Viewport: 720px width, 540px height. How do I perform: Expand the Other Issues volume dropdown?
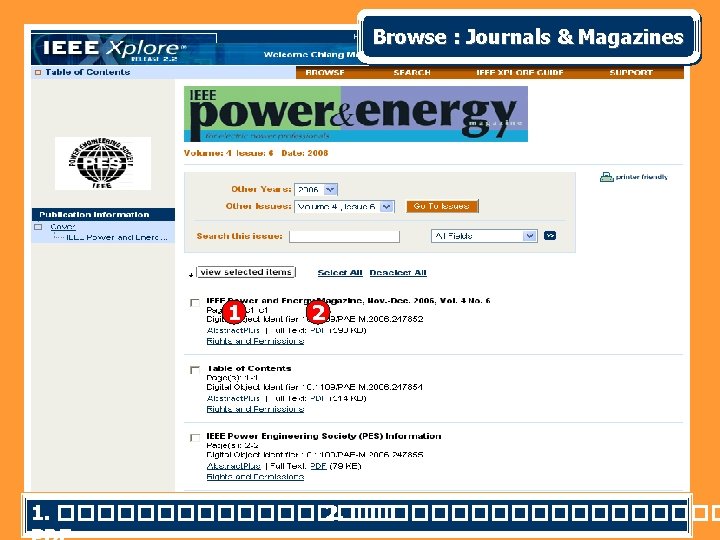click(x=344, y=207)
